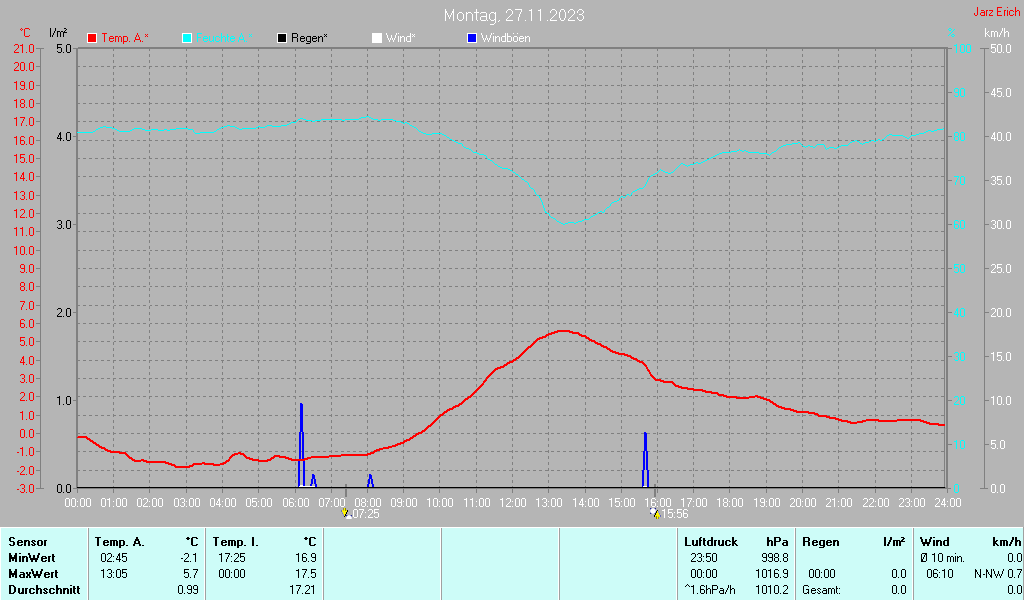
Task: Click the 'Luftdruck' column header
Action: point(711,542)
